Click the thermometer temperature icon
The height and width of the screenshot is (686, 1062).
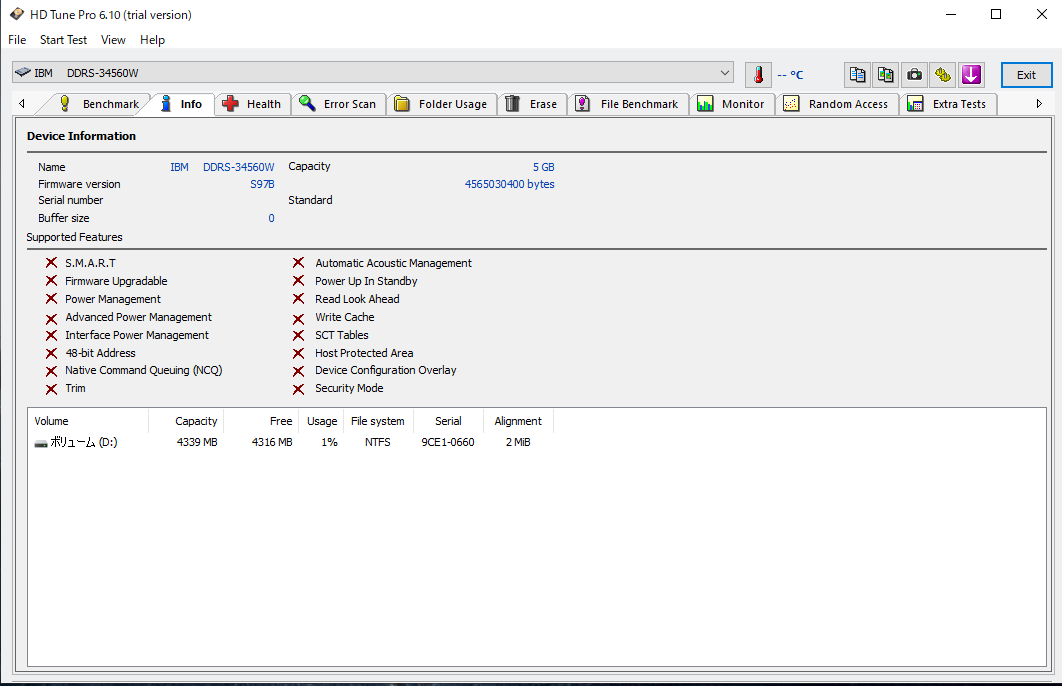click(758, 75)
